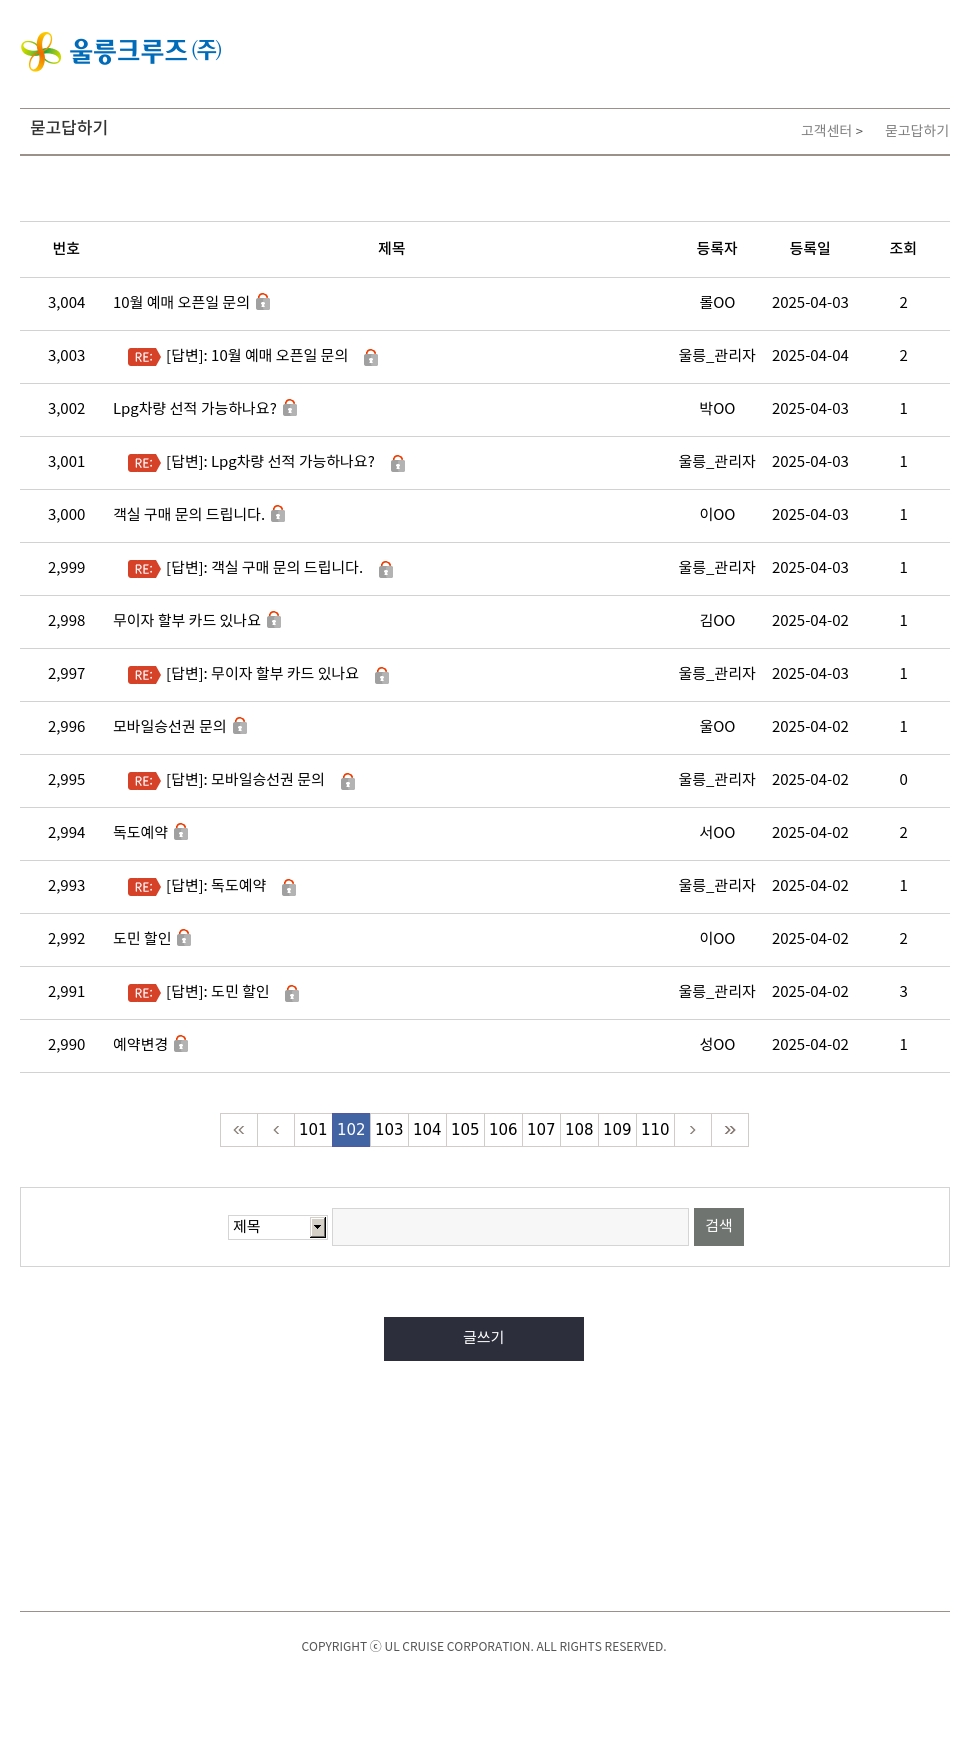The width and height of the screenshot is (970, 1742).
Task: Go to the previous page arrow
Action: point(276,1130)
